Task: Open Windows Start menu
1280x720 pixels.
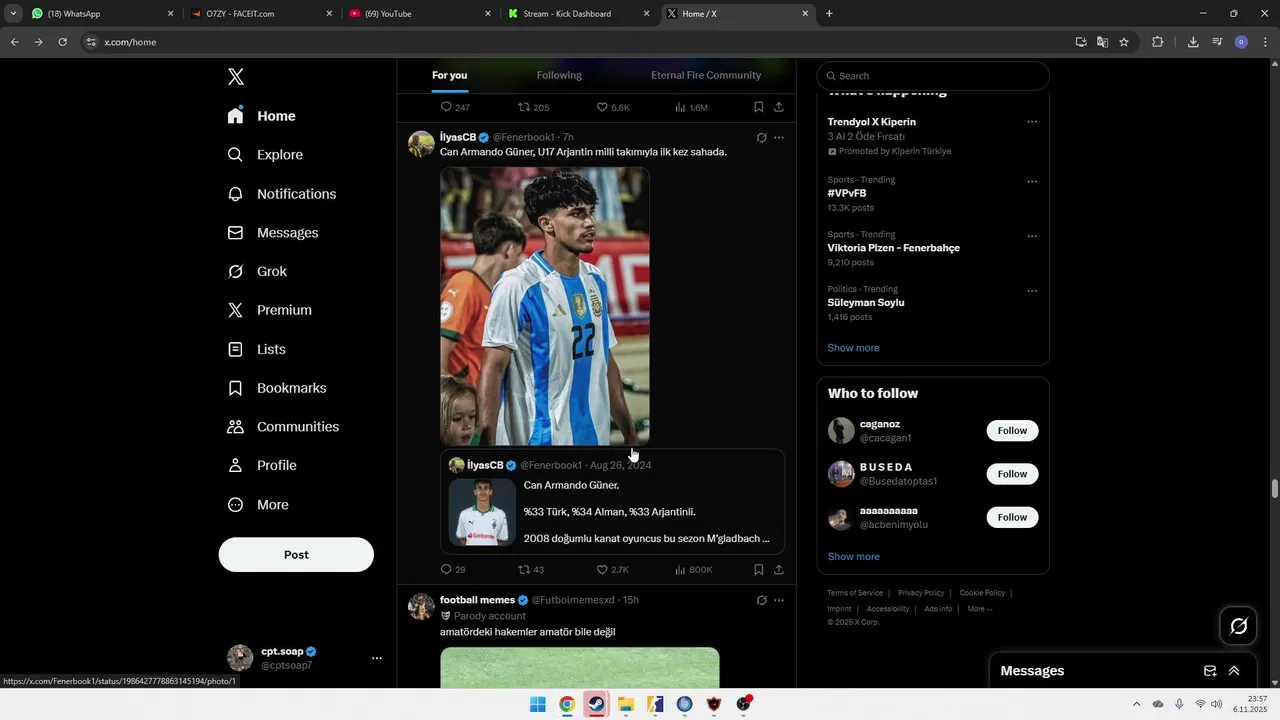Action: tap(537, 704)
